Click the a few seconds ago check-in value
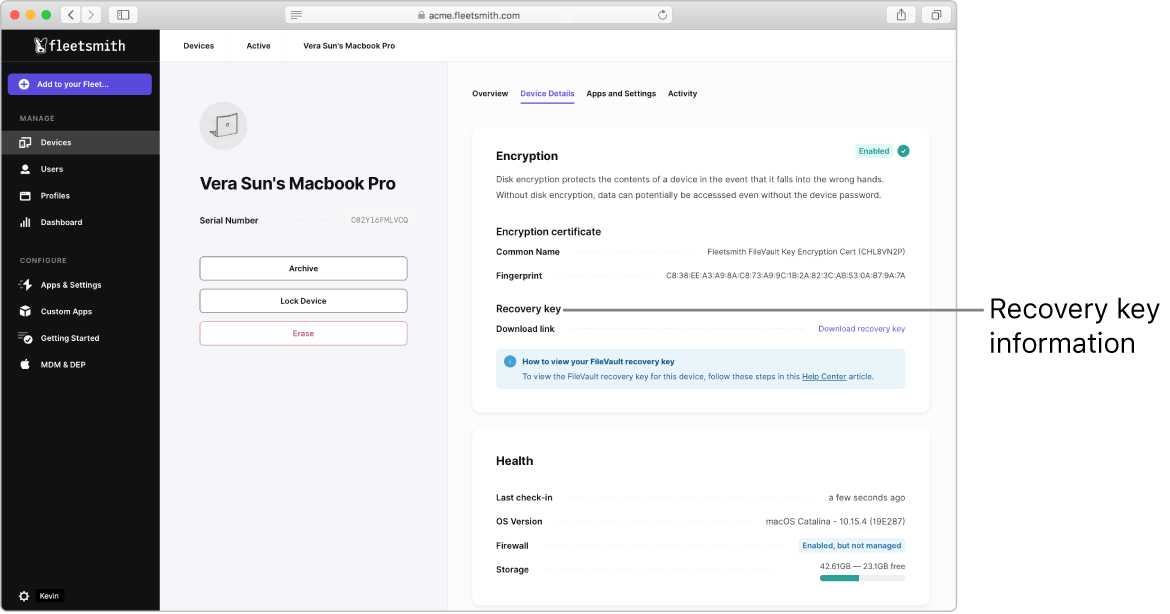Image resolution: width=1170 pixels, height=614 pixels. click(x=867, y=498)
